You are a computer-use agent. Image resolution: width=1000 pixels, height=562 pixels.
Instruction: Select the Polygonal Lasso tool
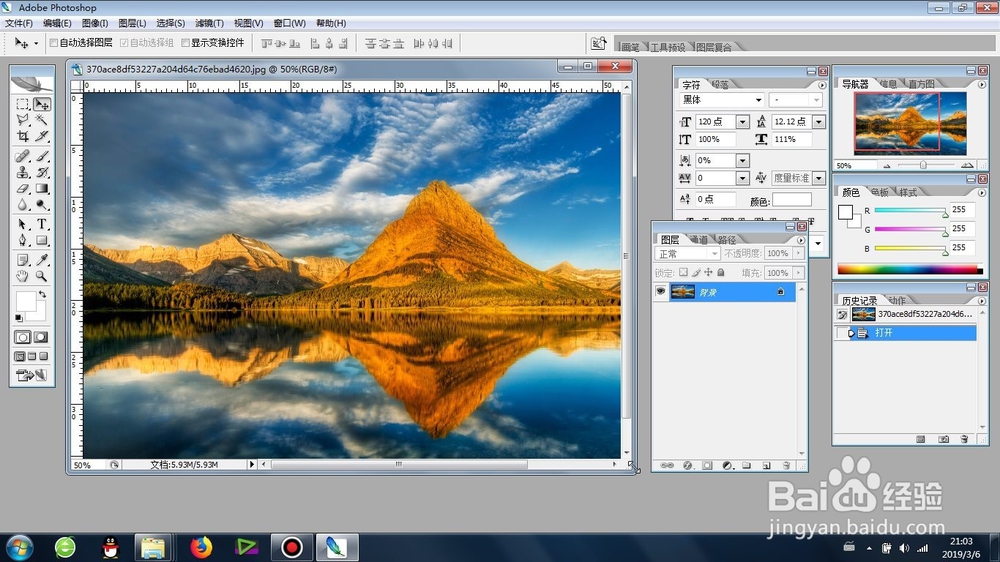click(22, 120)
